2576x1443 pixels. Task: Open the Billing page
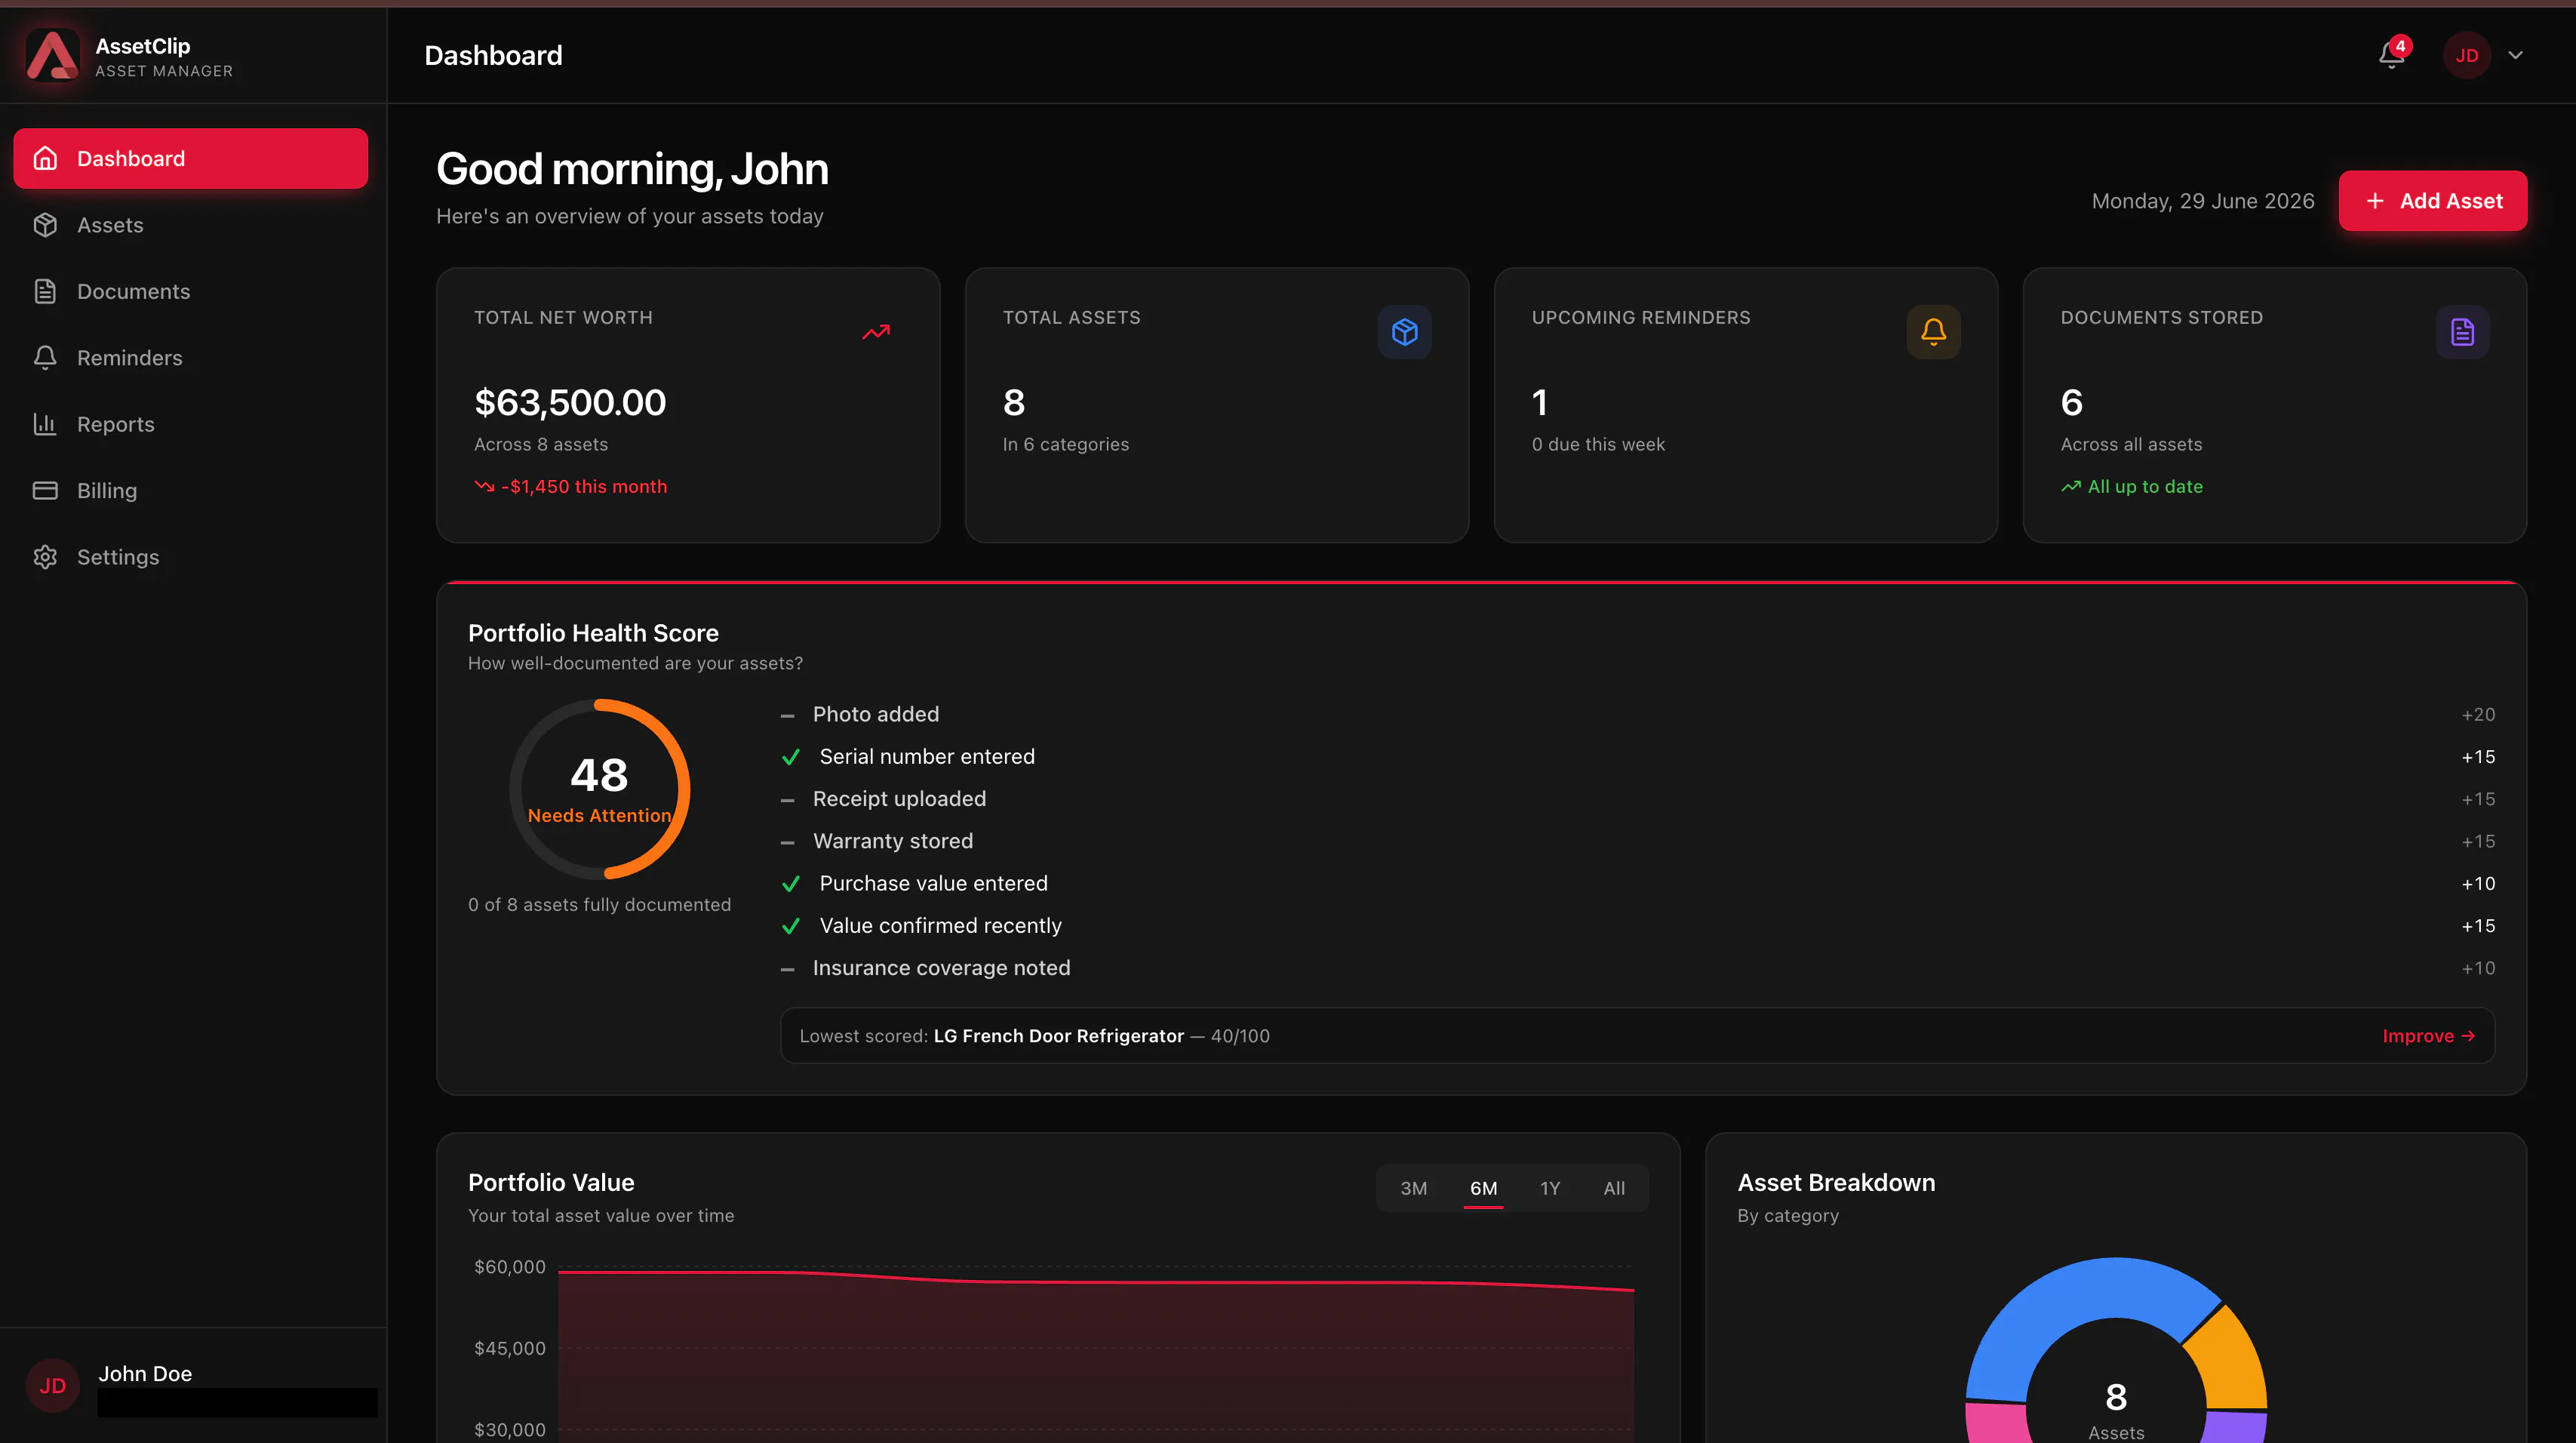point(190,490)
